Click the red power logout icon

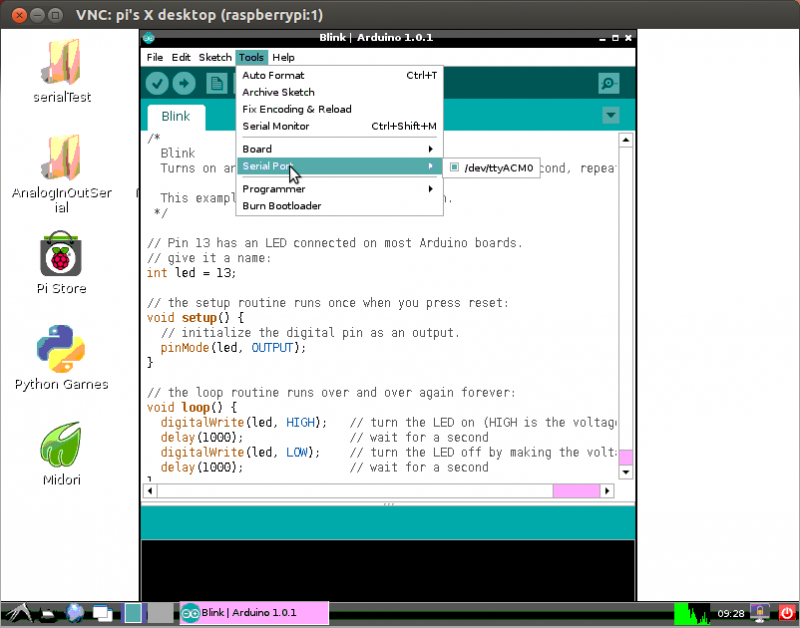point(787,613)
